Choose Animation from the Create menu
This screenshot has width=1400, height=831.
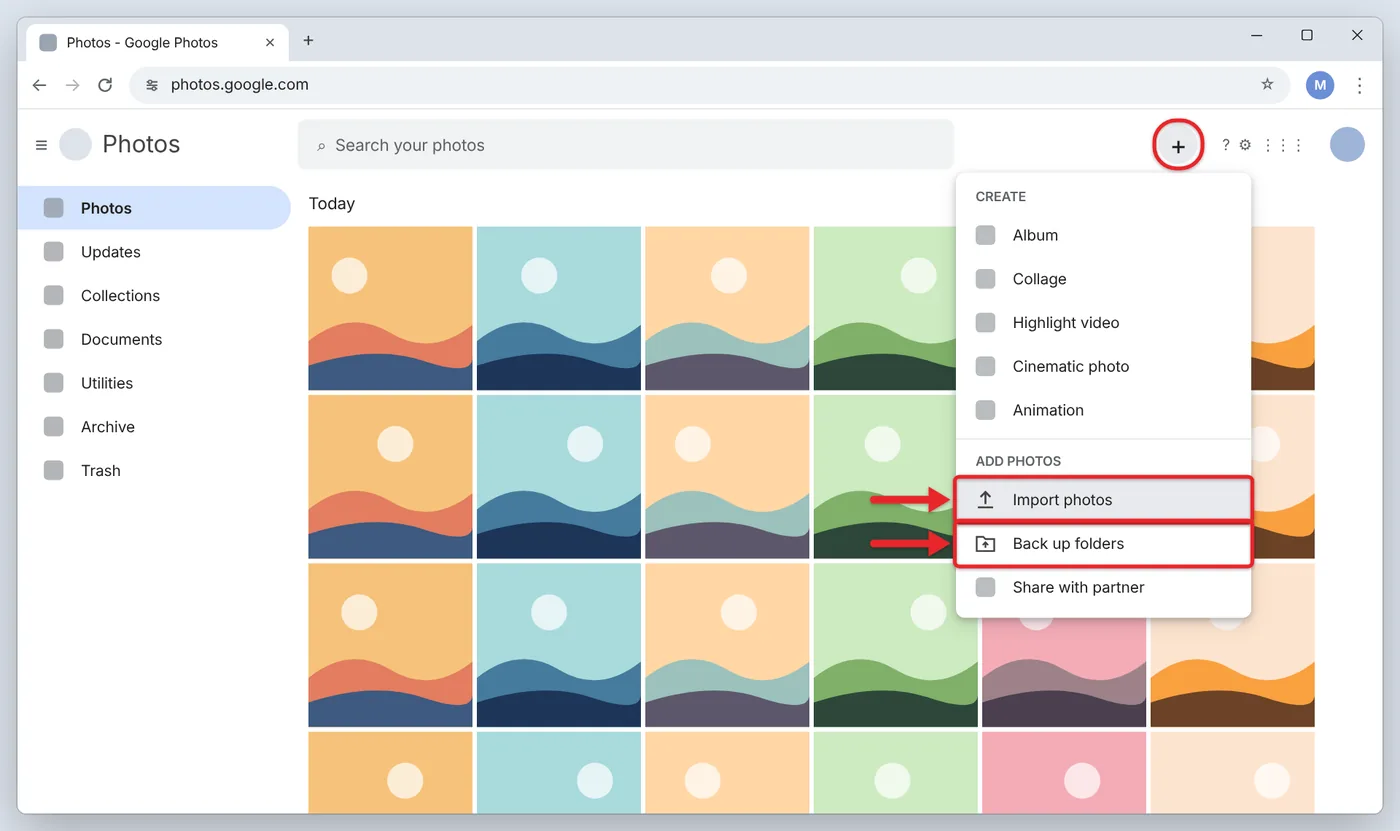tap(1103, 410)
